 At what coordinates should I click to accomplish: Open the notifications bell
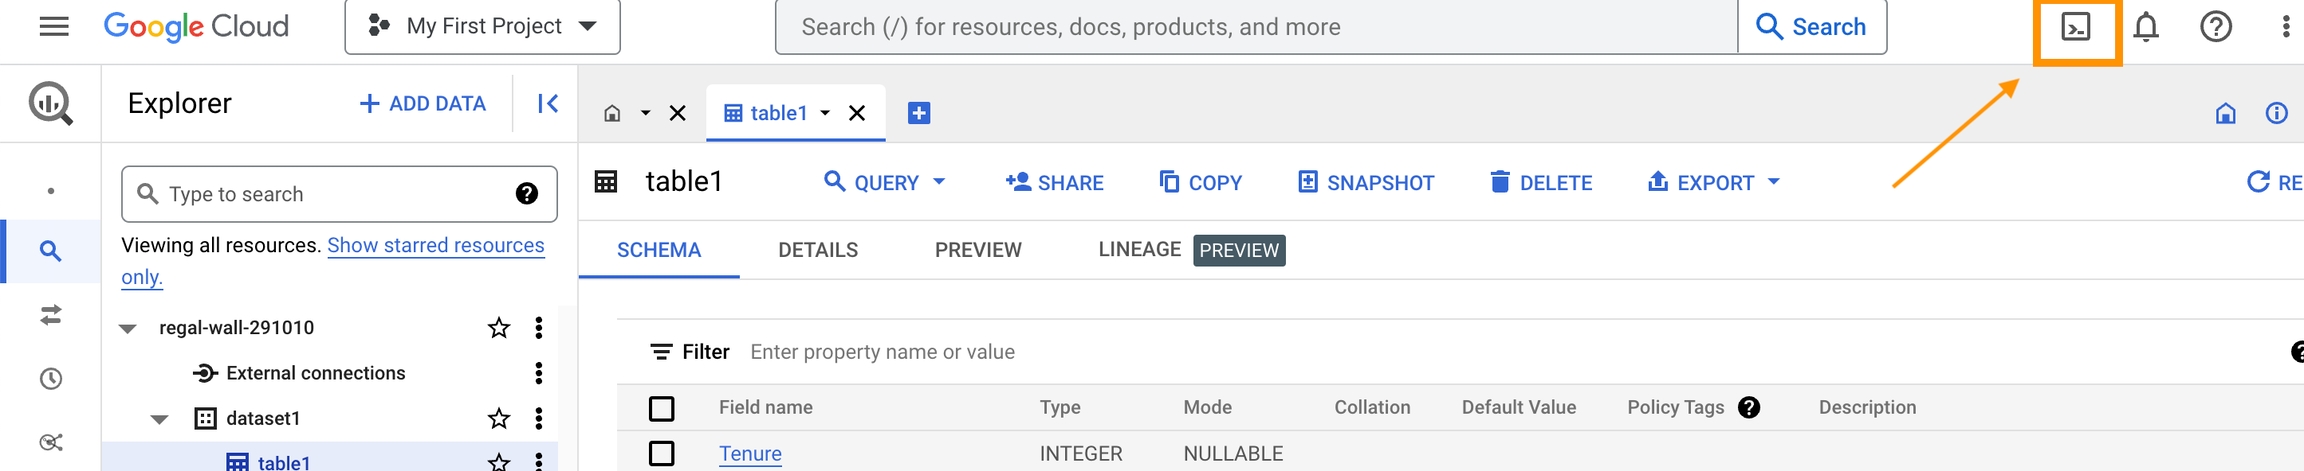[x=2146, y=27]
